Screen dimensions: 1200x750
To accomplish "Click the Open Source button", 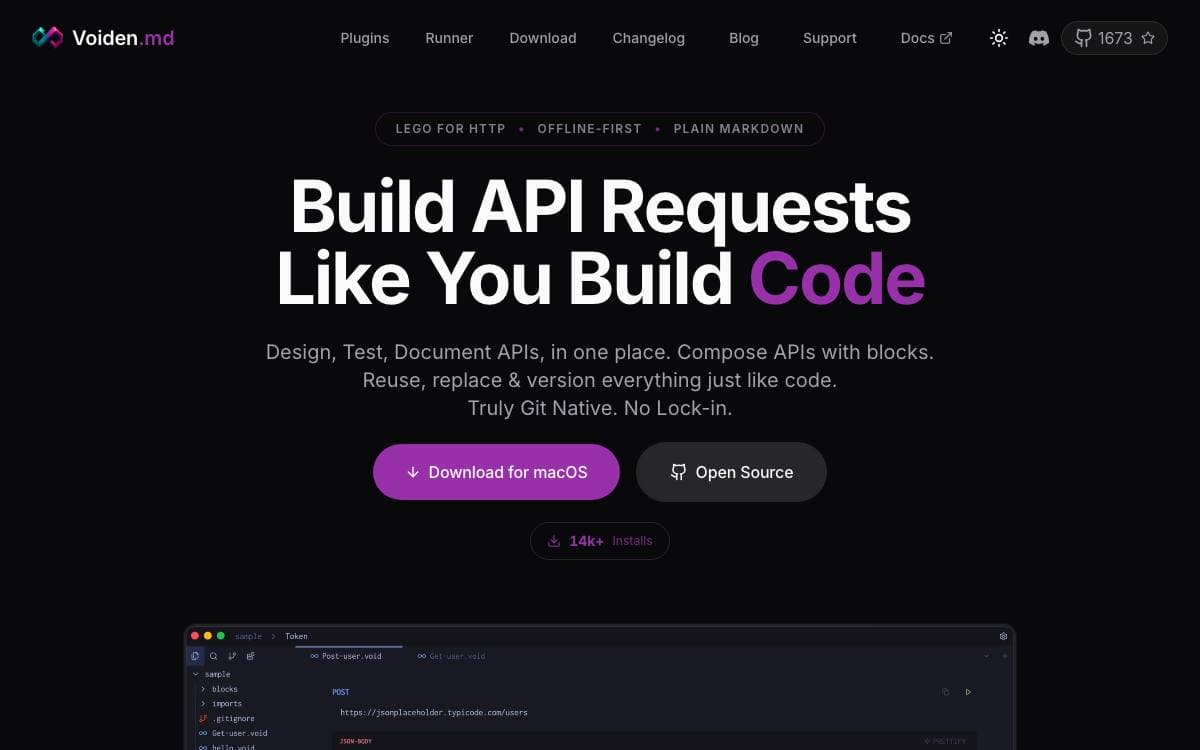I will 731,472.
